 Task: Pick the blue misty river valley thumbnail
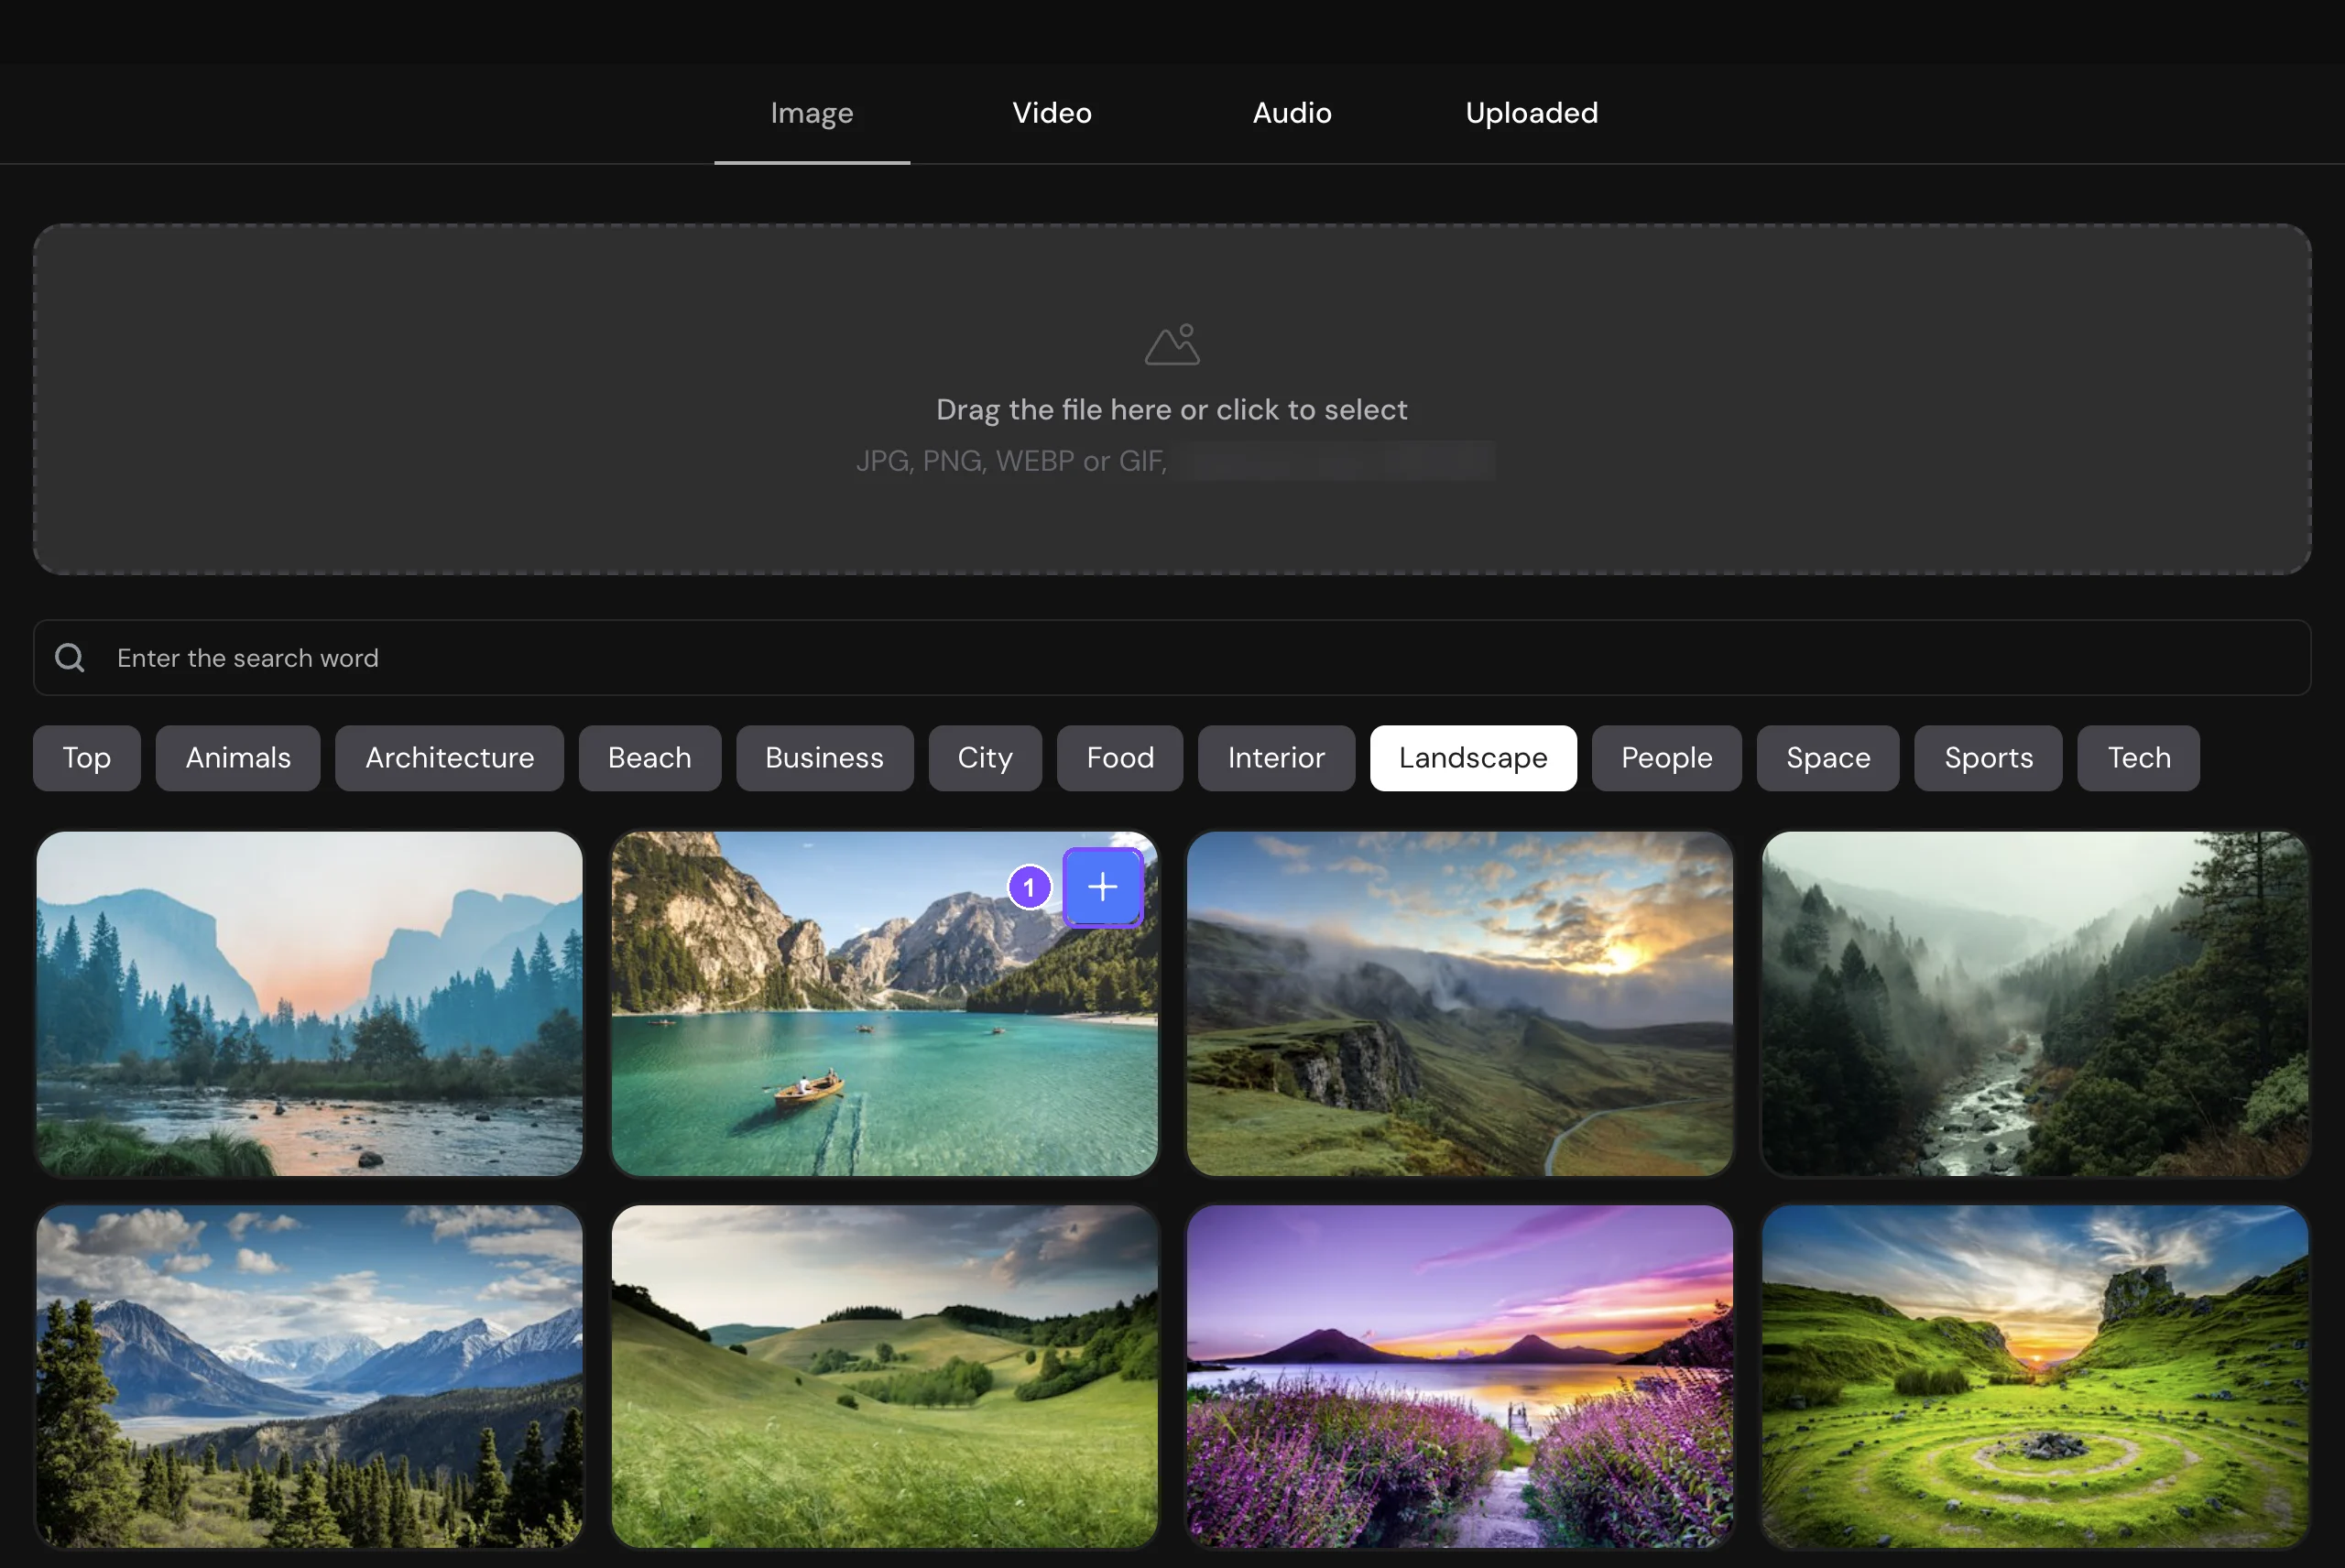click(309, 1004)
